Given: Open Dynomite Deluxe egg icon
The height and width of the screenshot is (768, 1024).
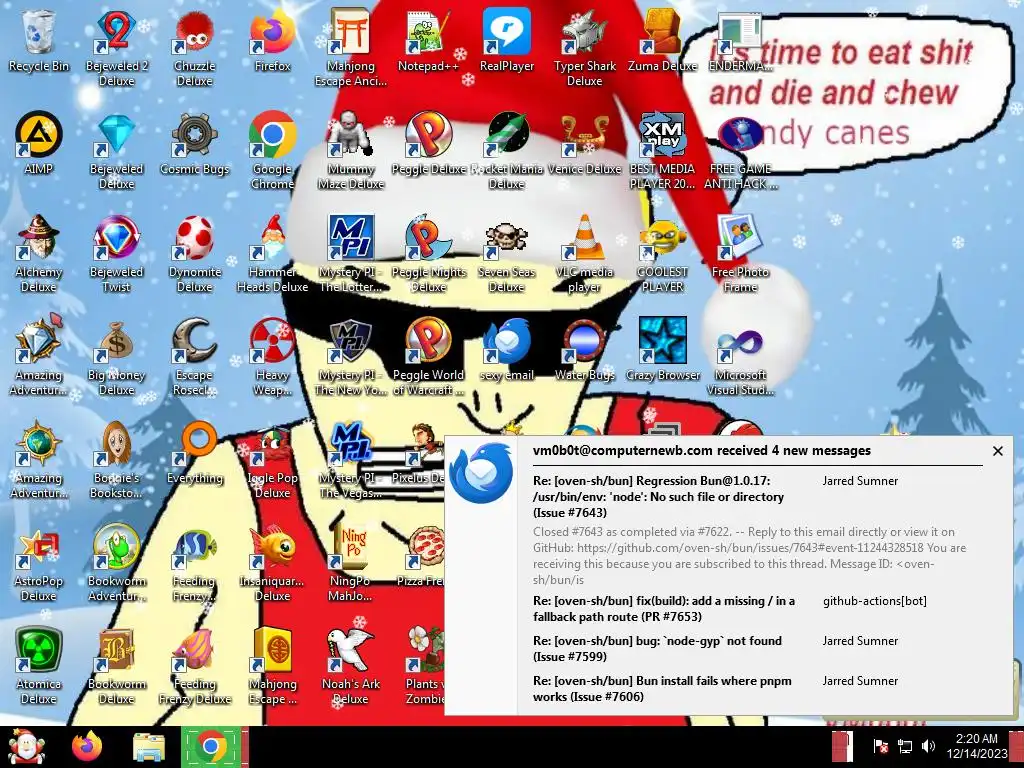Looking at the screenshot, I should (x=195, y=253).
